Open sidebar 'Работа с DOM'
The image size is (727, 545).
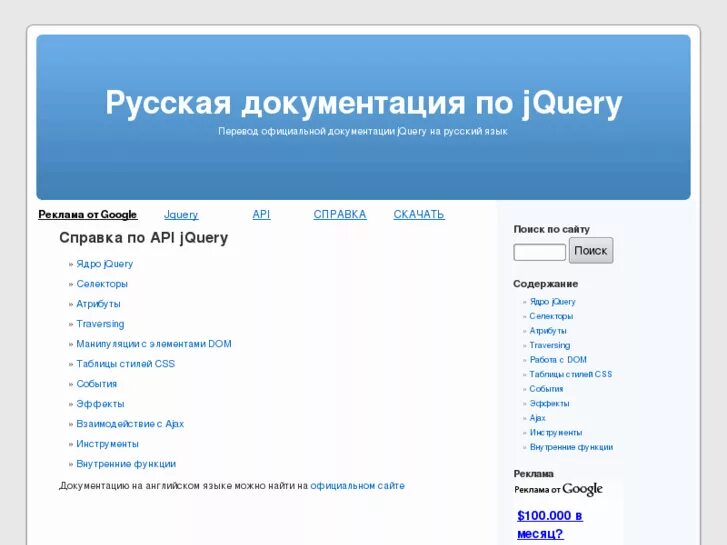pyautogui.click(x=558, y=359)
